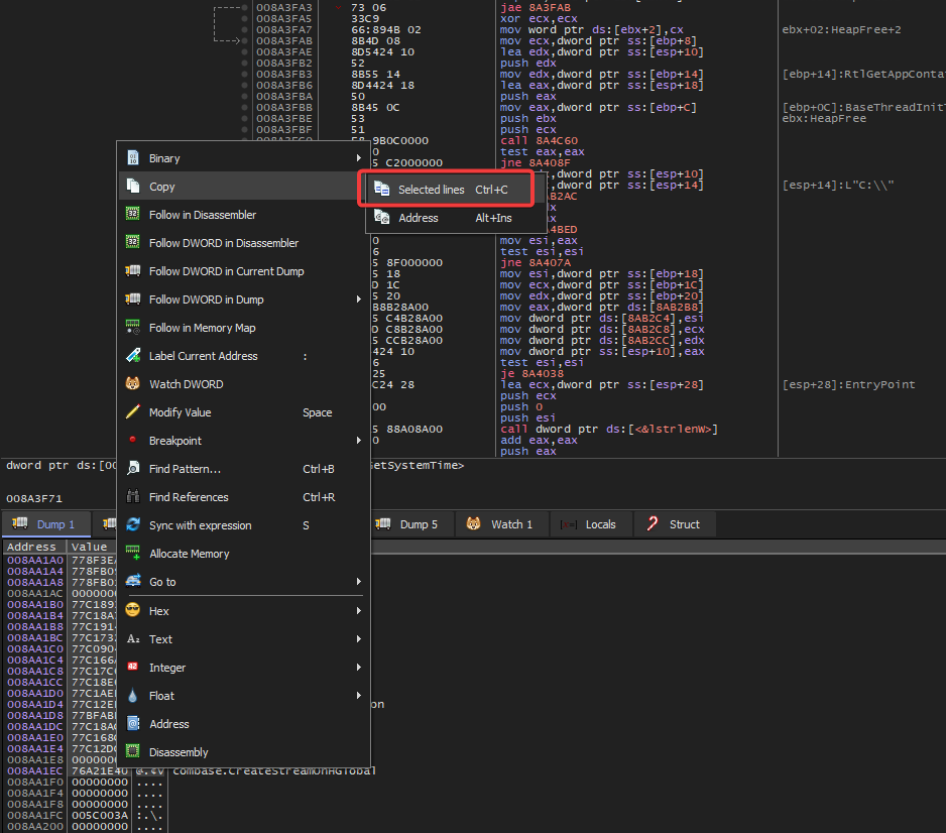Screen dimensions: 946x833
Task: Expand the Binary submenu arrow
Action: point(357,158)
